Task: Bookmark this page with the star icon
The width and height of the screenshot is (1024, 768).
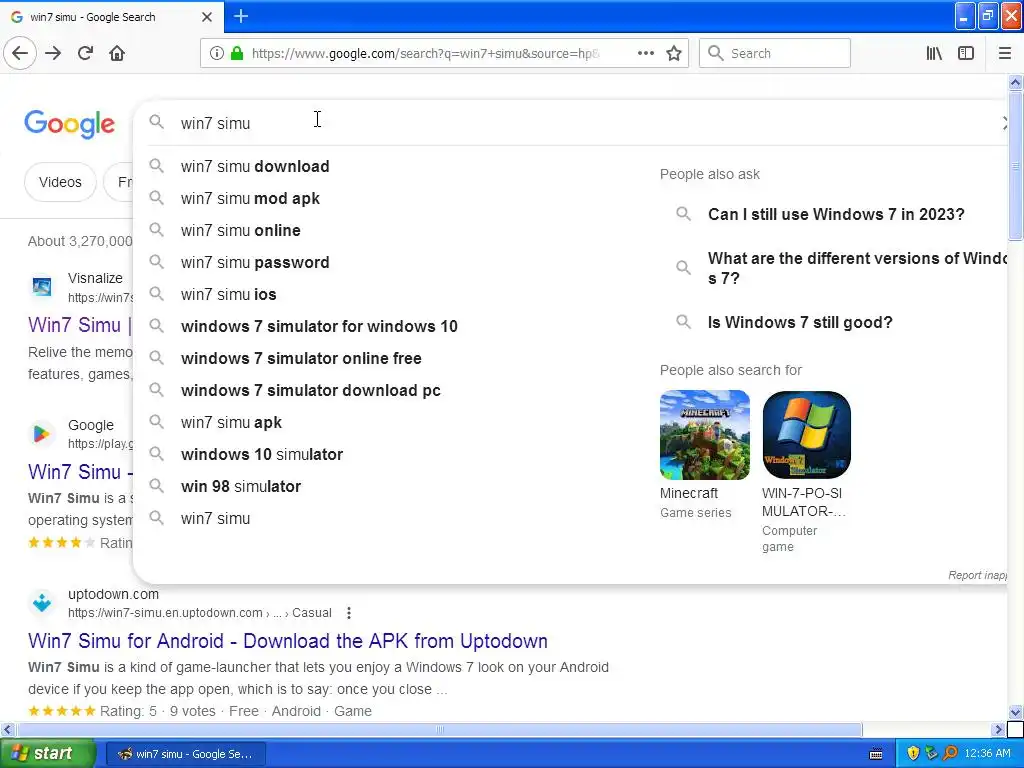Action: click(674, 53)
